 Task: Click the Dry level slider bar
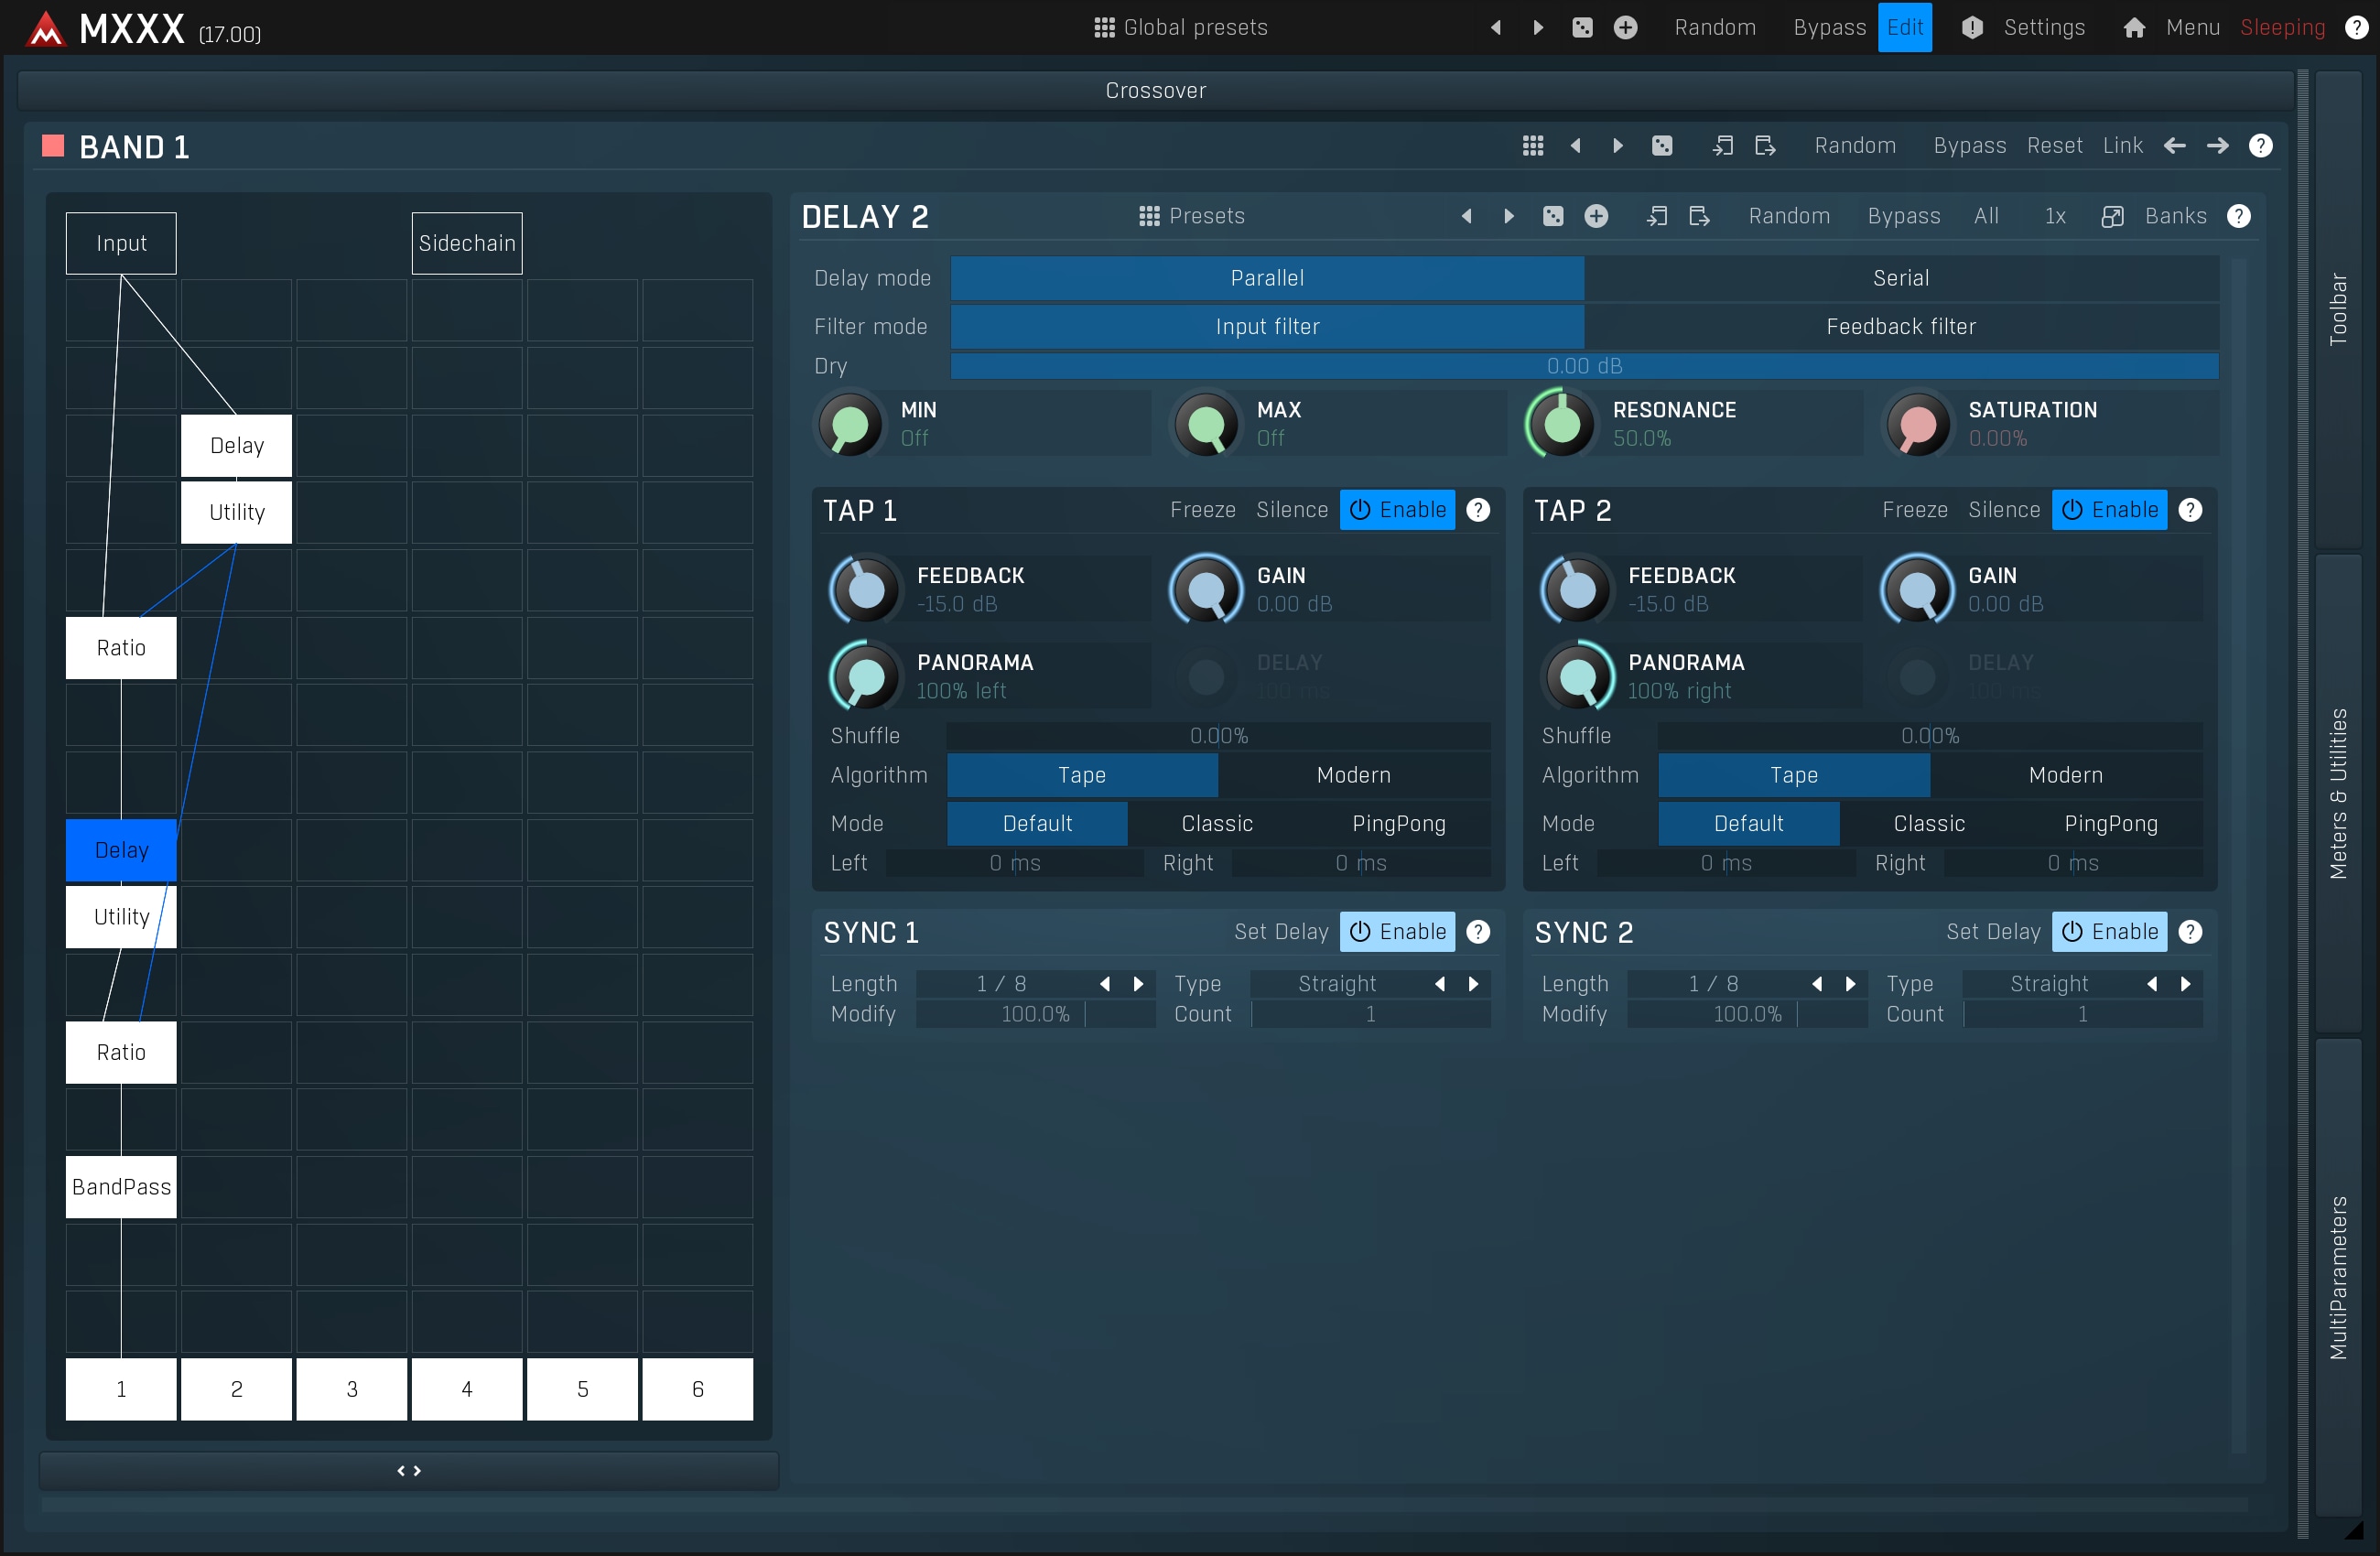pos(1584,366)
